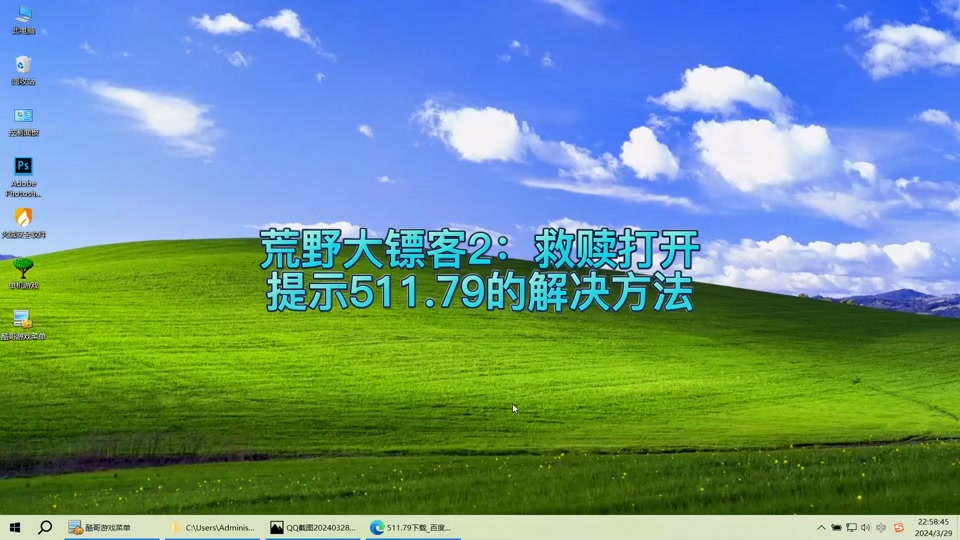Select the 酷哥游戏菜单 desktop shortcut

(23, 324)
